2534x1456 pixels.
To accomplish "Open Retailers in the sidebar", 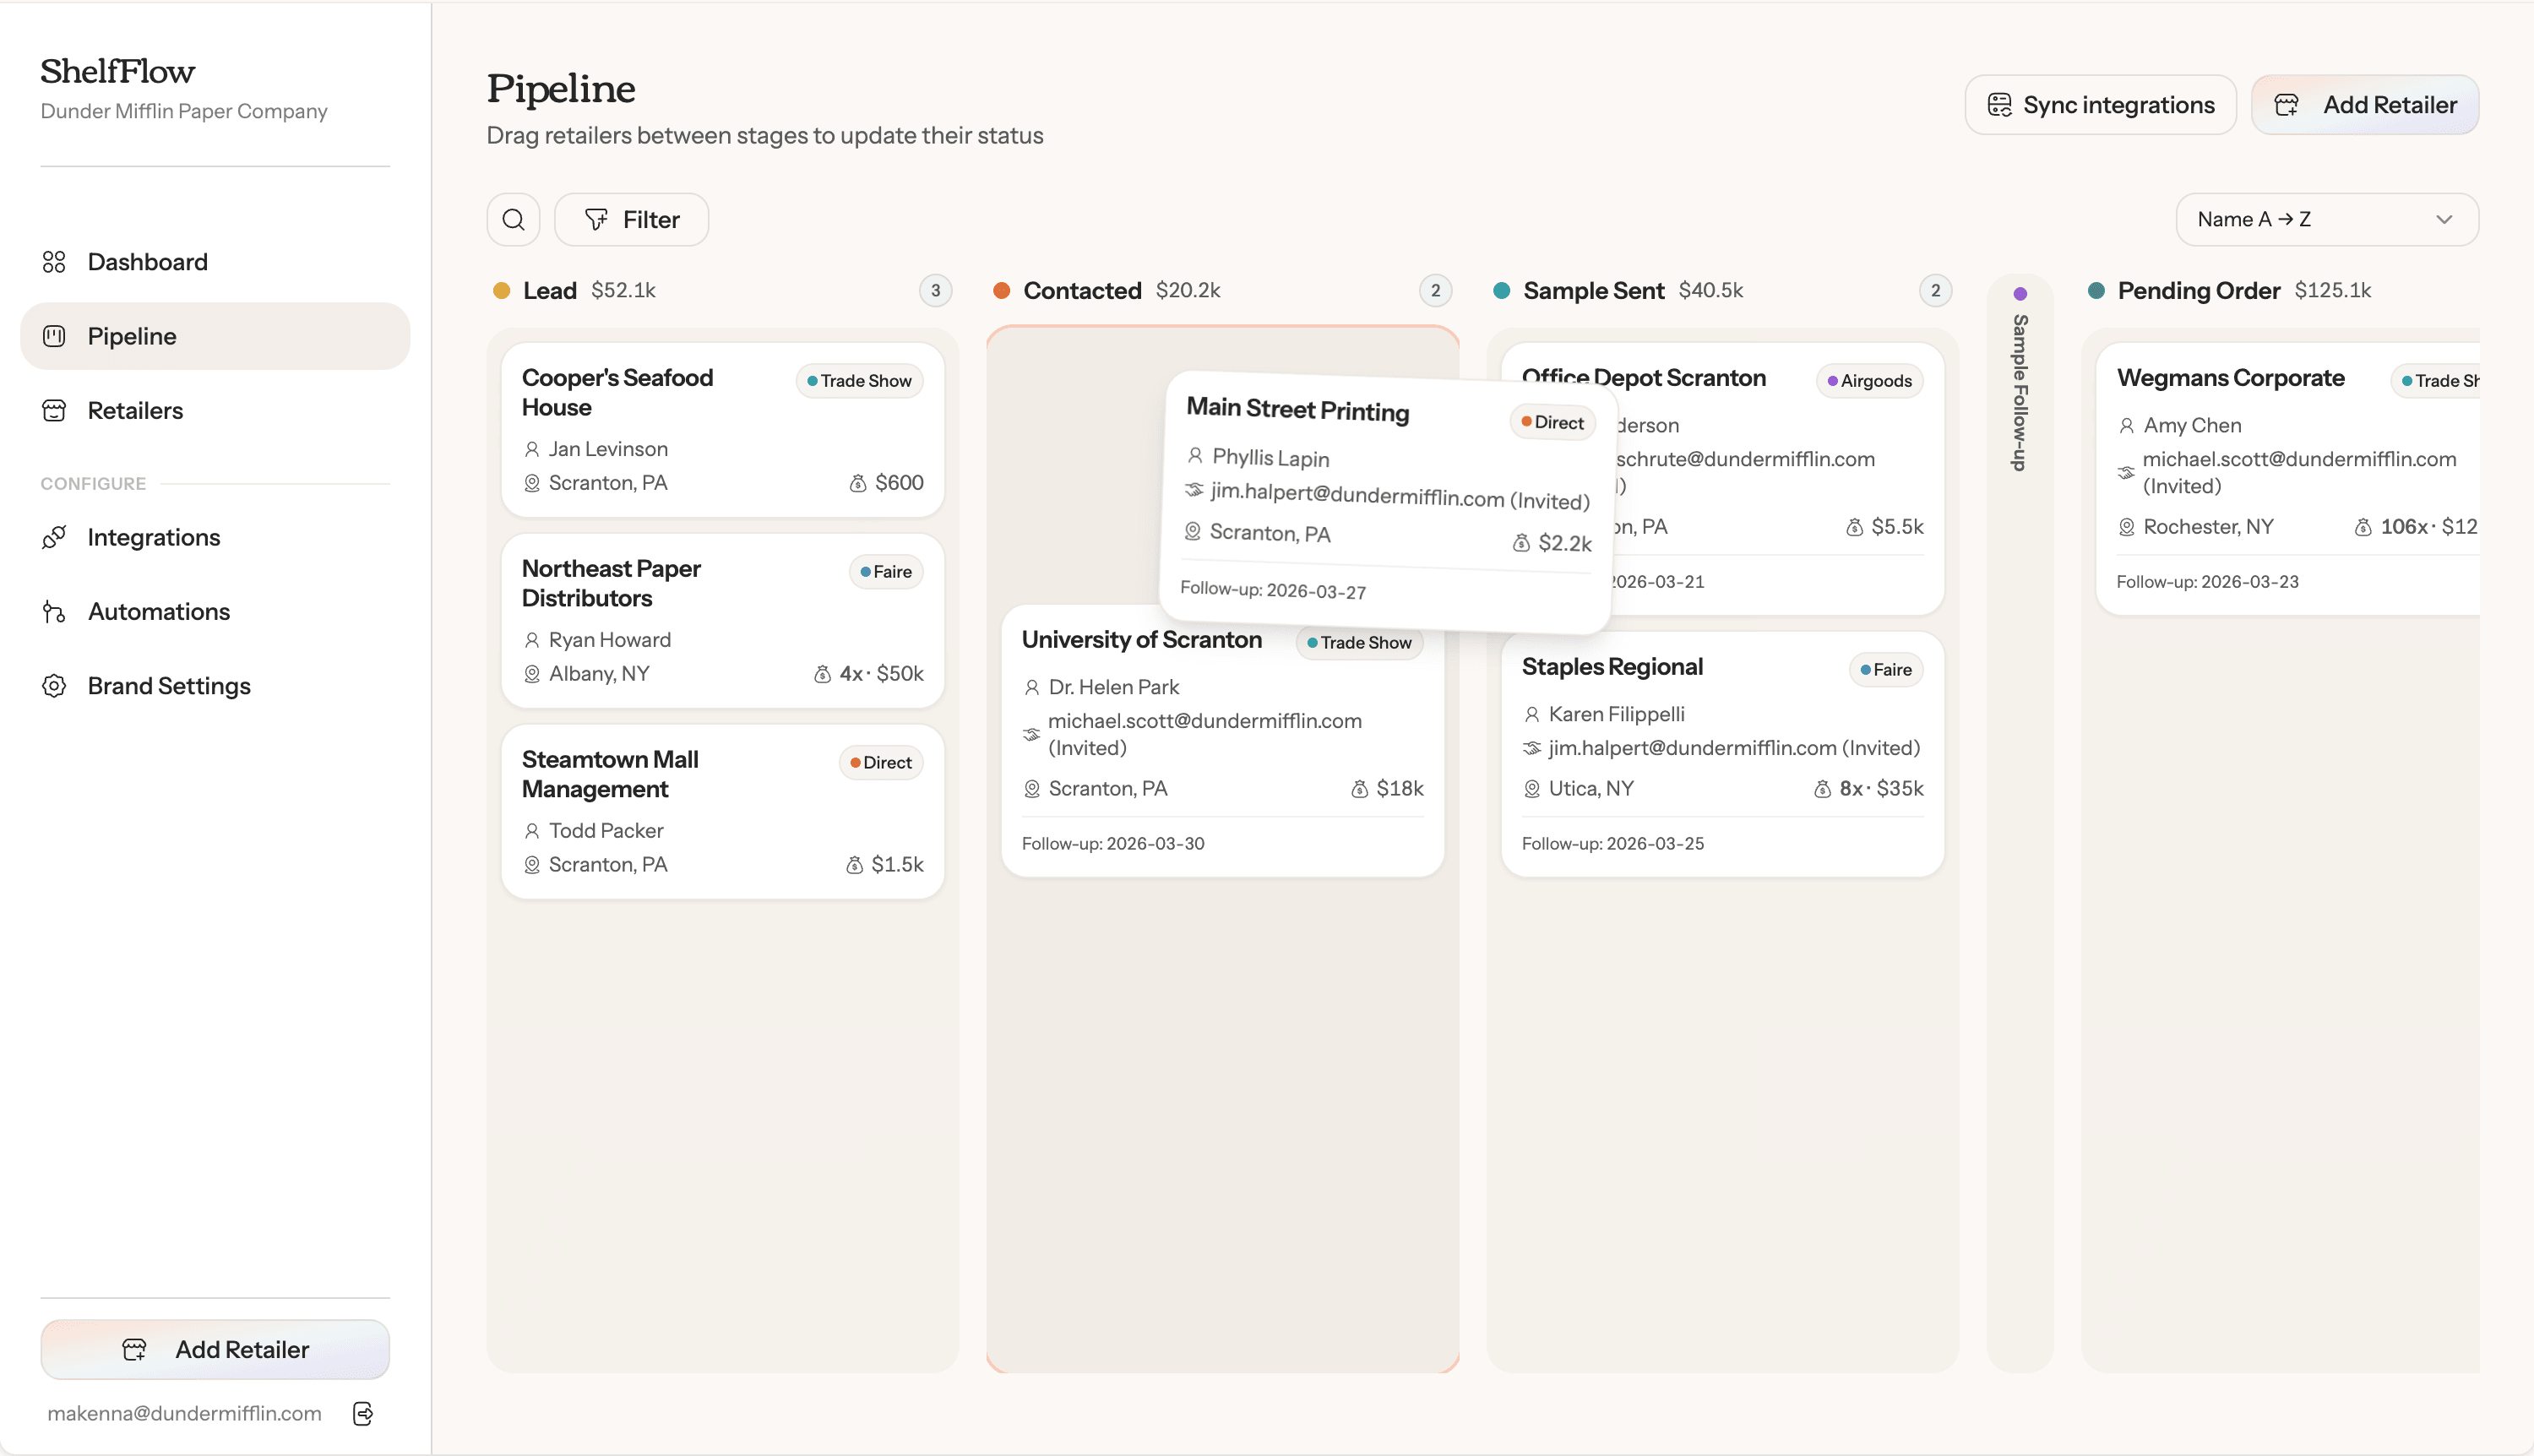I will pyautogui.click(x=215, y=411).
